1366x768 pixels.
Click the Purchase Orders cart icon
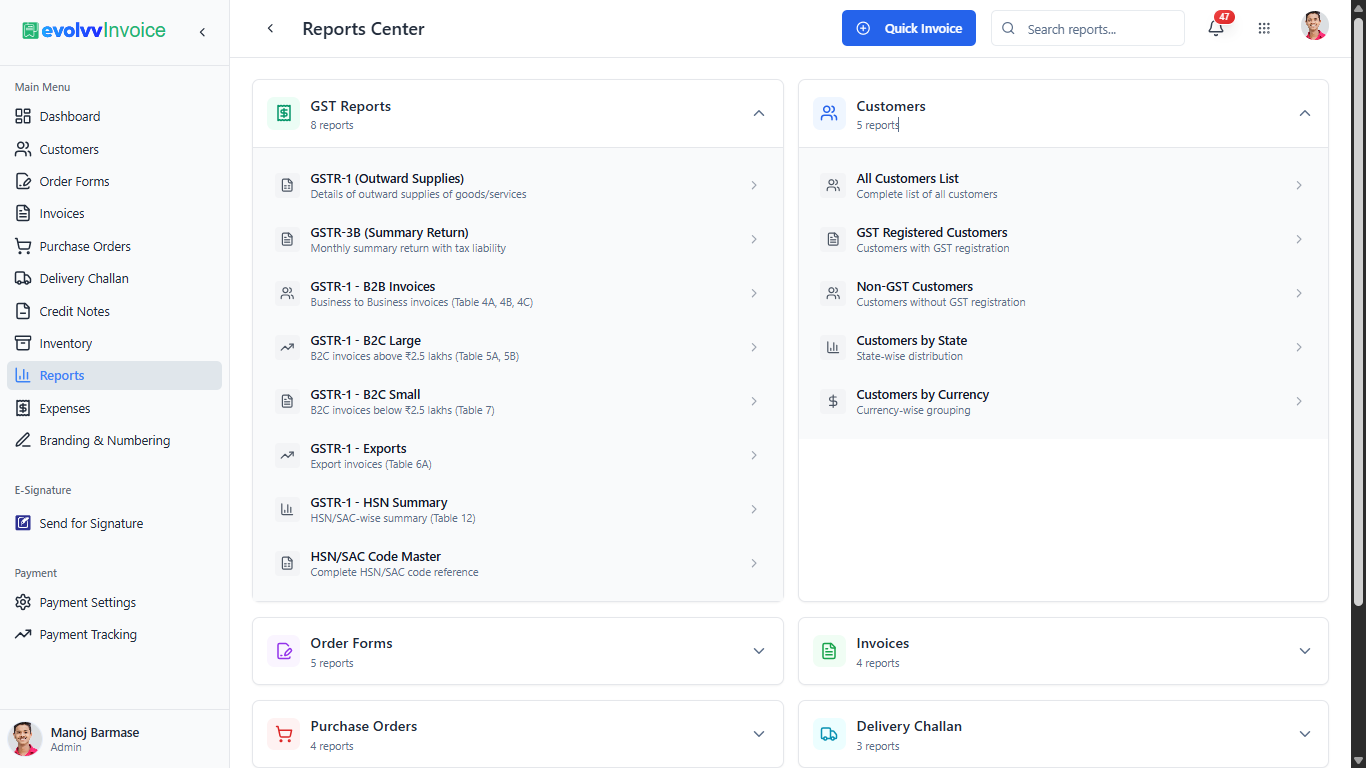point(284,734)
